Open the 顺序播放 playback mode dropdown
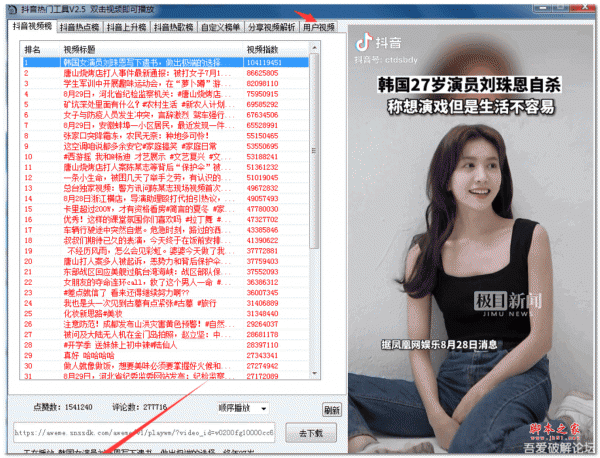600x458 pixels. (x=243, y=408)
